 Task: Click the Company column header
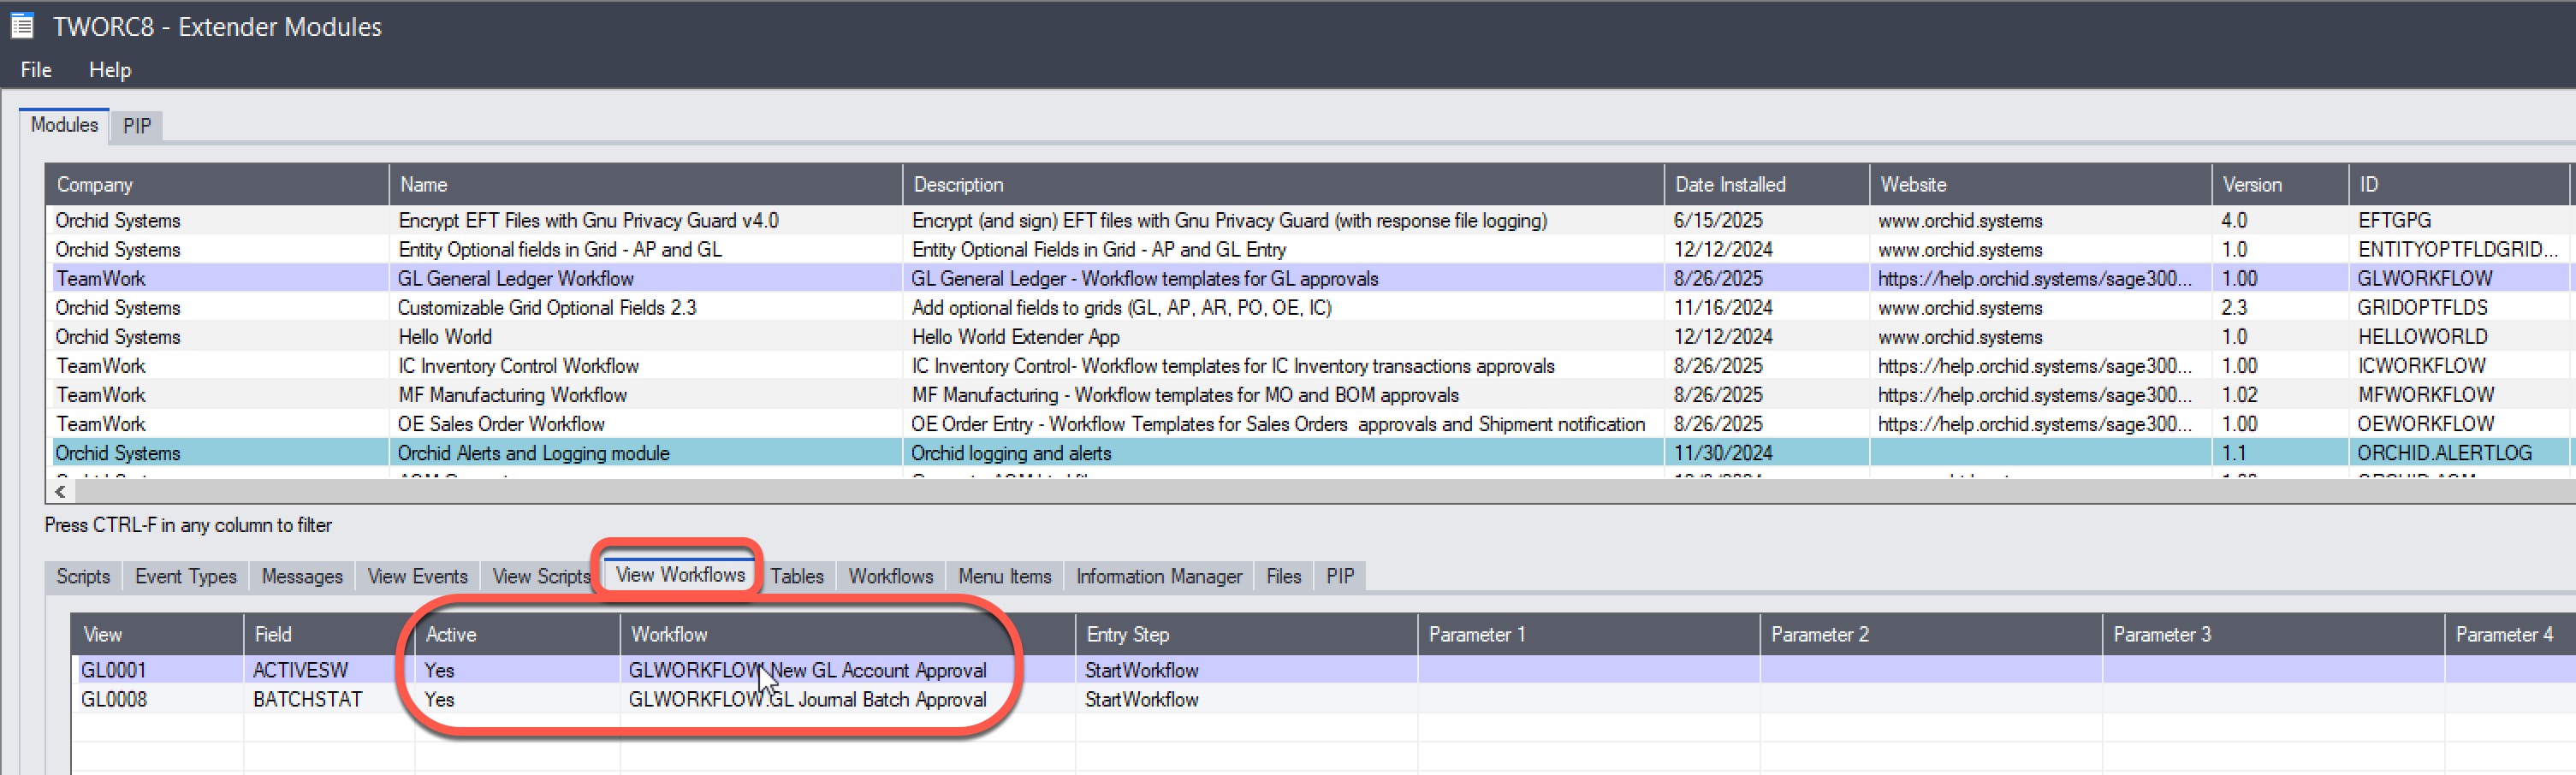point(94,185)
